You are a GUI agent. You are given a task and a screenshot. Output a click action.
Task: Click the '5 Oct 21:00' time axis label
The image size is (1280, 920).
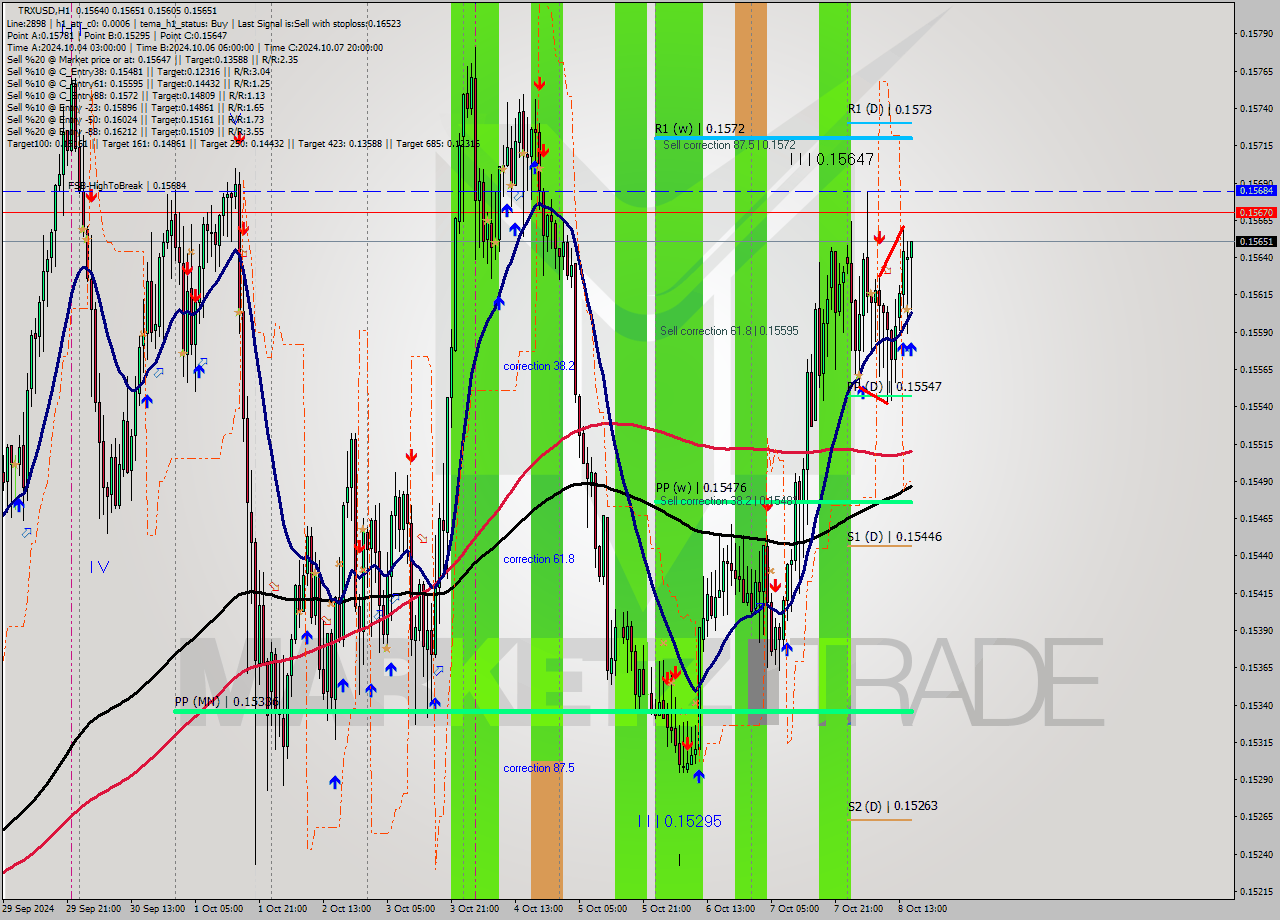coord(667,909)
